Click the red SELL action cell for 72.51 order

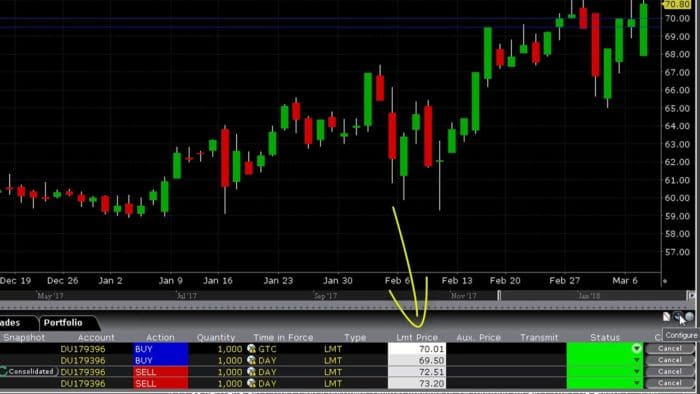(160, 372)
